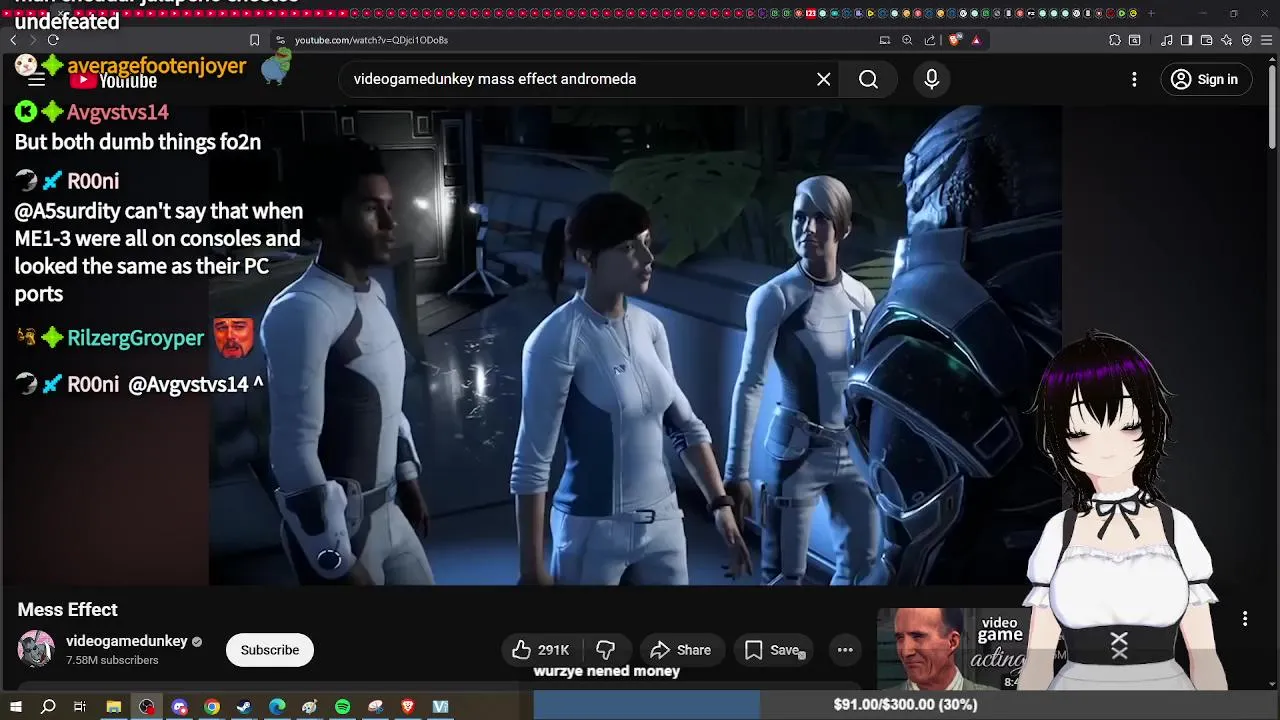Image resolution: width=1280 pixels, height=720 pixels.
Task: Open the Windows Start menu
Action: (15, 707)
